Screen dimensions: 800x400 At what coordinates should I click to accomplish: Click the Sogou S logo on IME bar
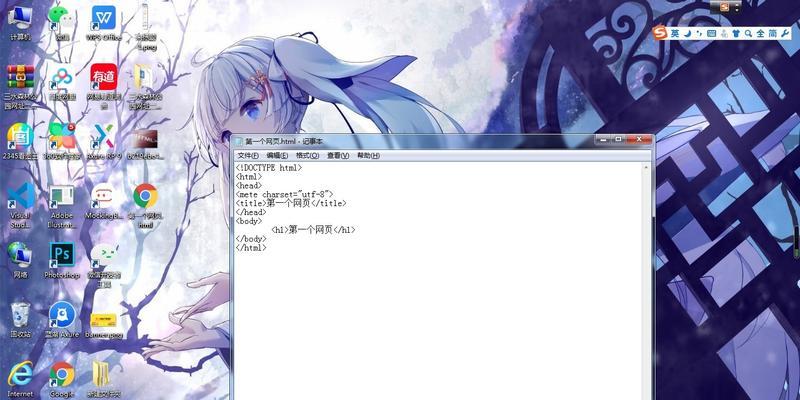click(x=661, y=33)
